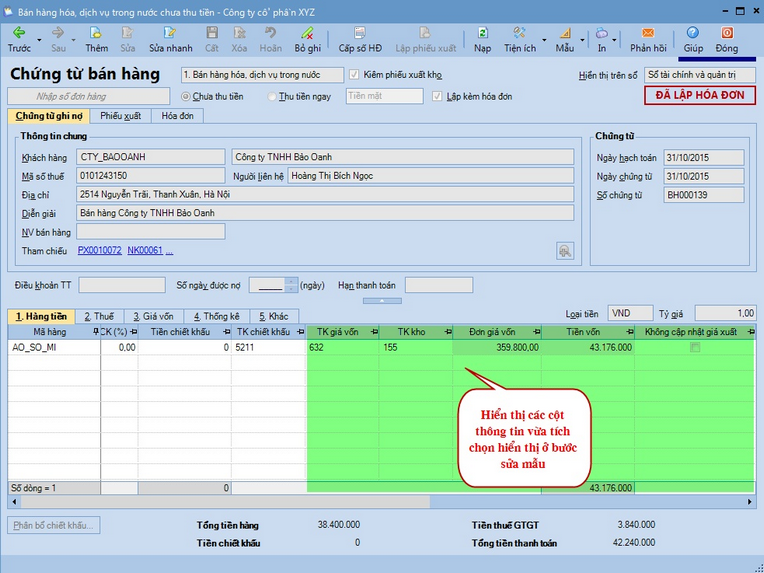Viewport: 764px width, 573px height.
Task: Click the more references ellipsis link
Action: pos(169,251)
